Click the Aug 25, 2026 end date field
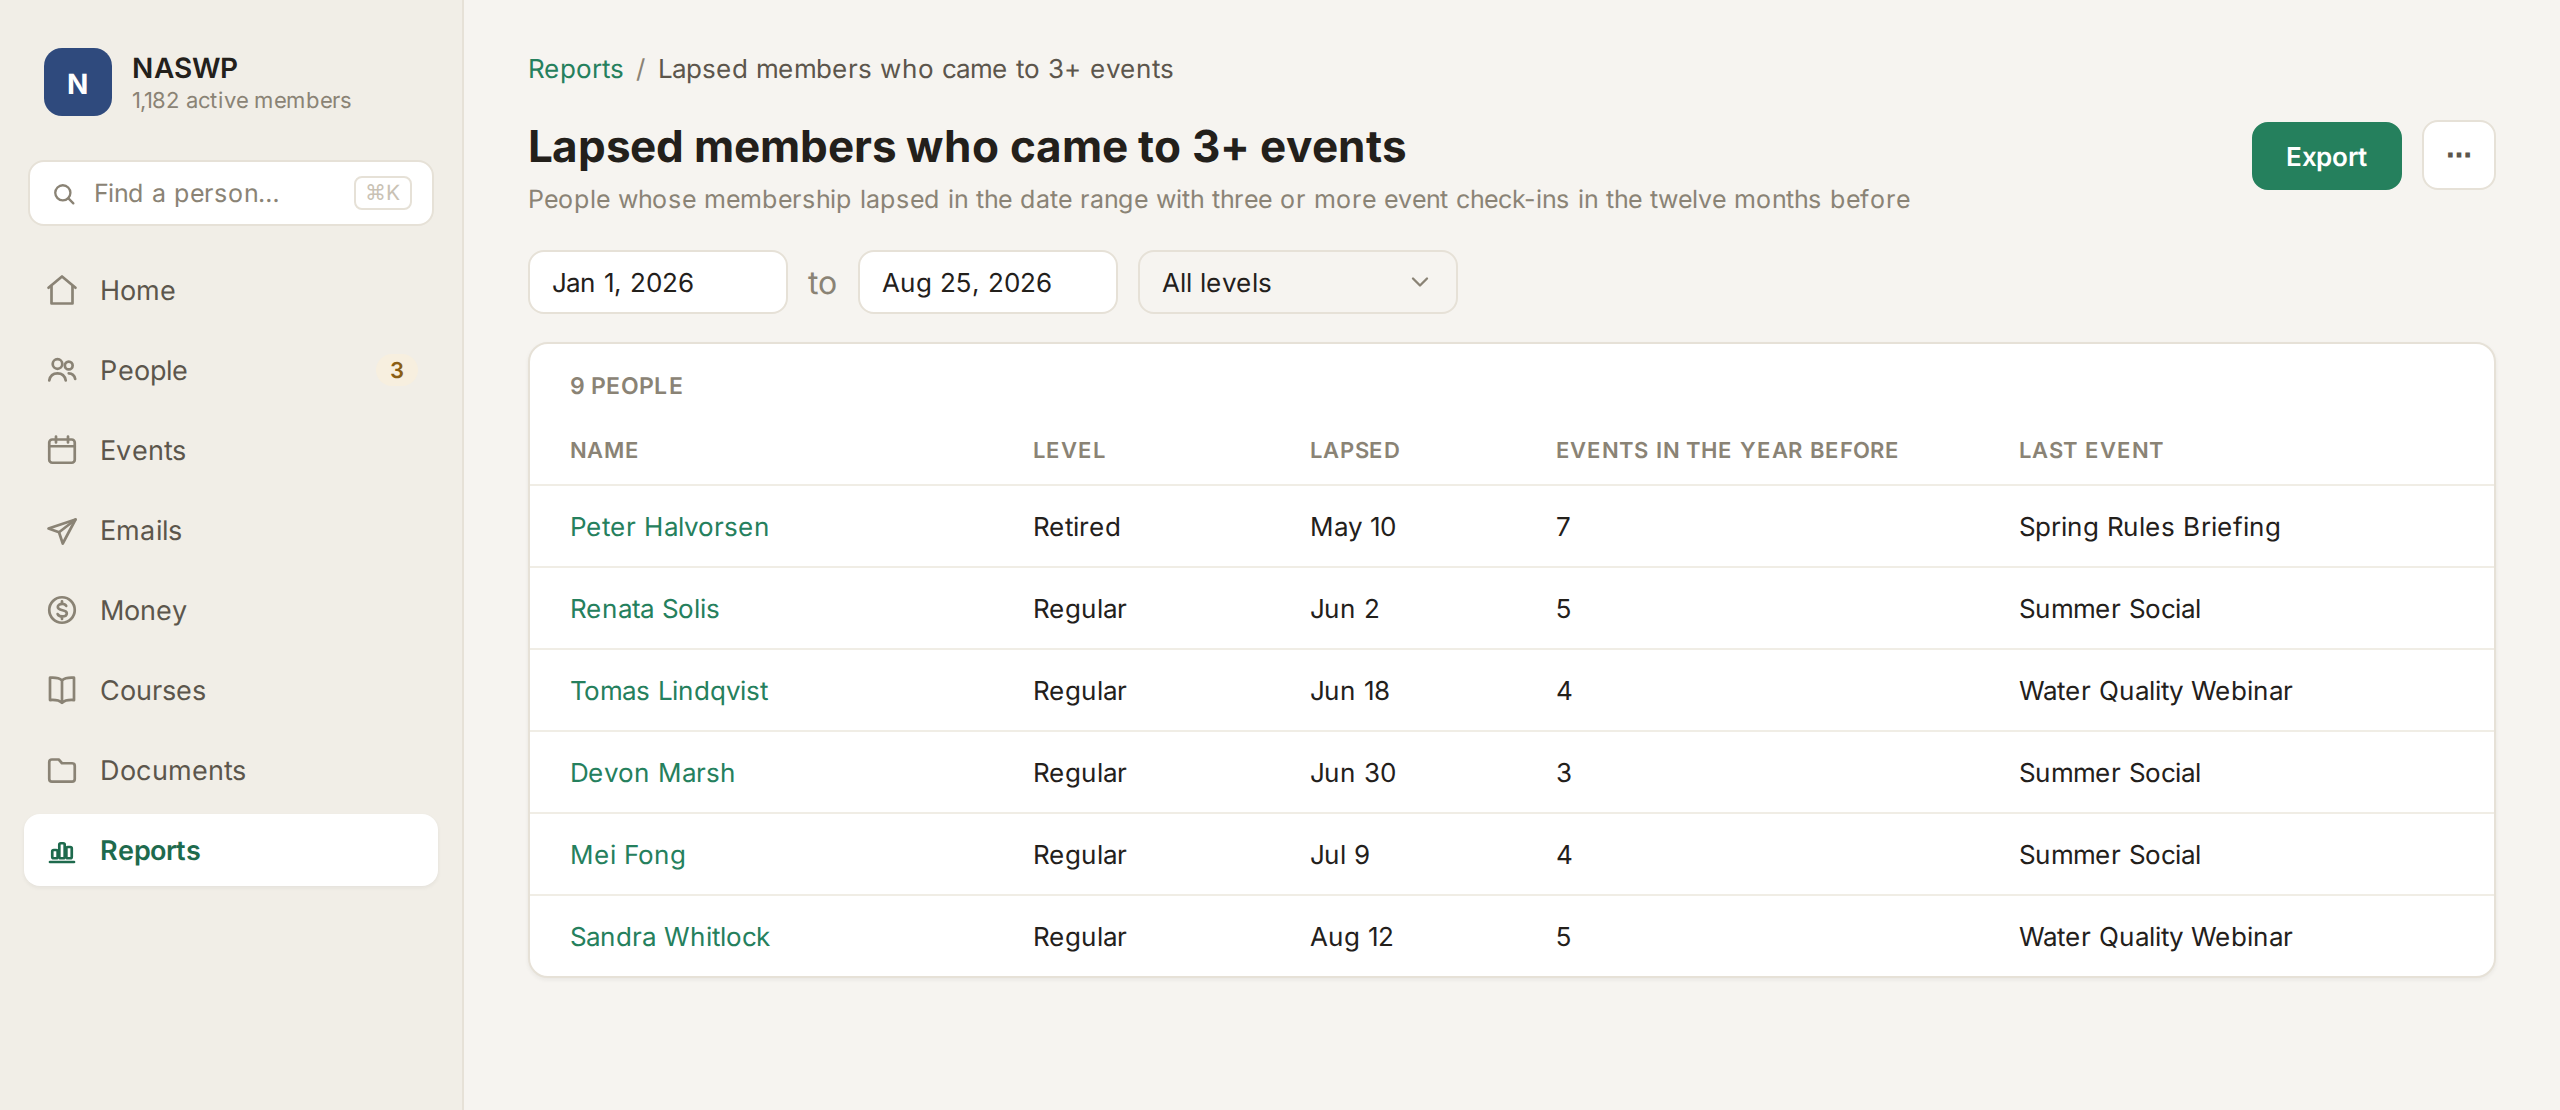Image resolution: width=2560 pixels, height=1110 pixels. (x=988, y=283)
